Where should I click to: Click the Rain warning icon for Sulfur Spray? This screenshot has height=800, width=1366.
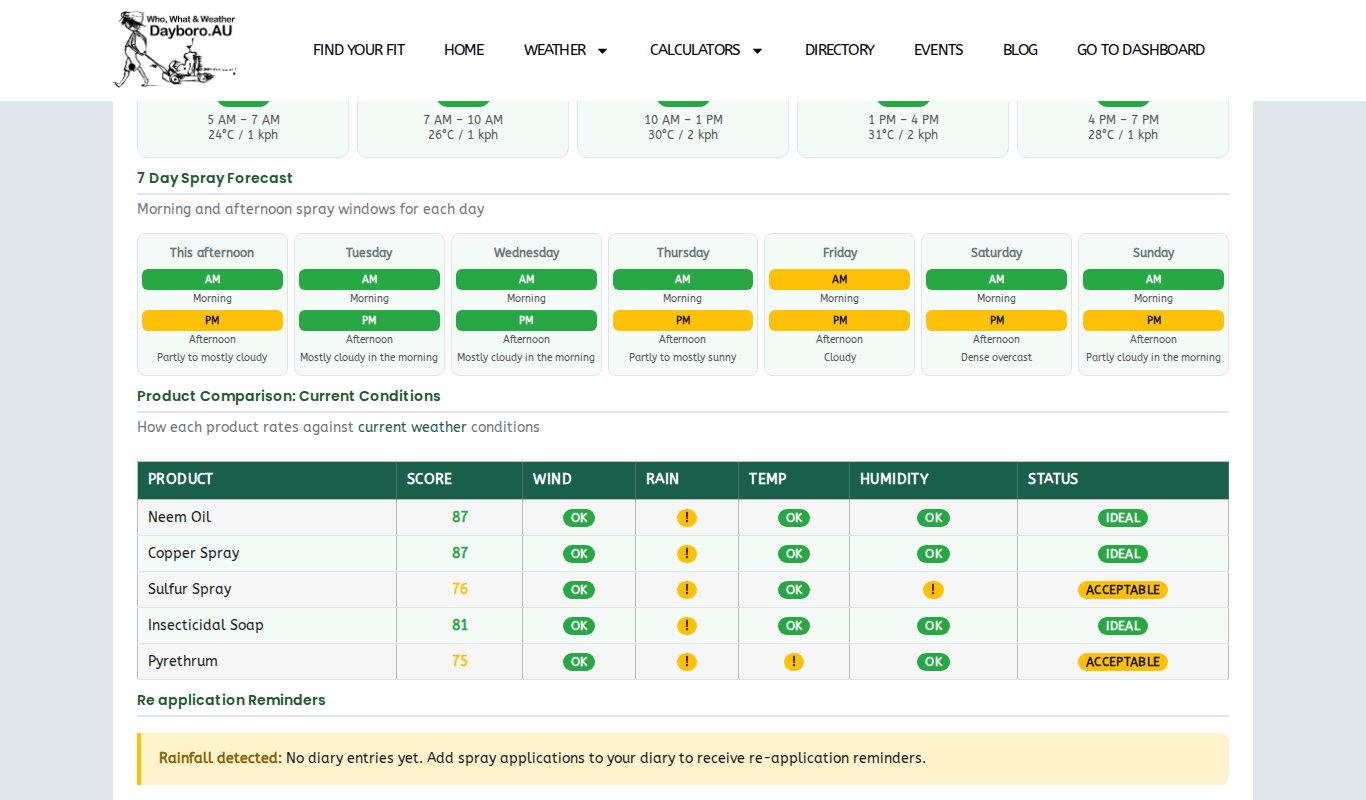point(687,590)
